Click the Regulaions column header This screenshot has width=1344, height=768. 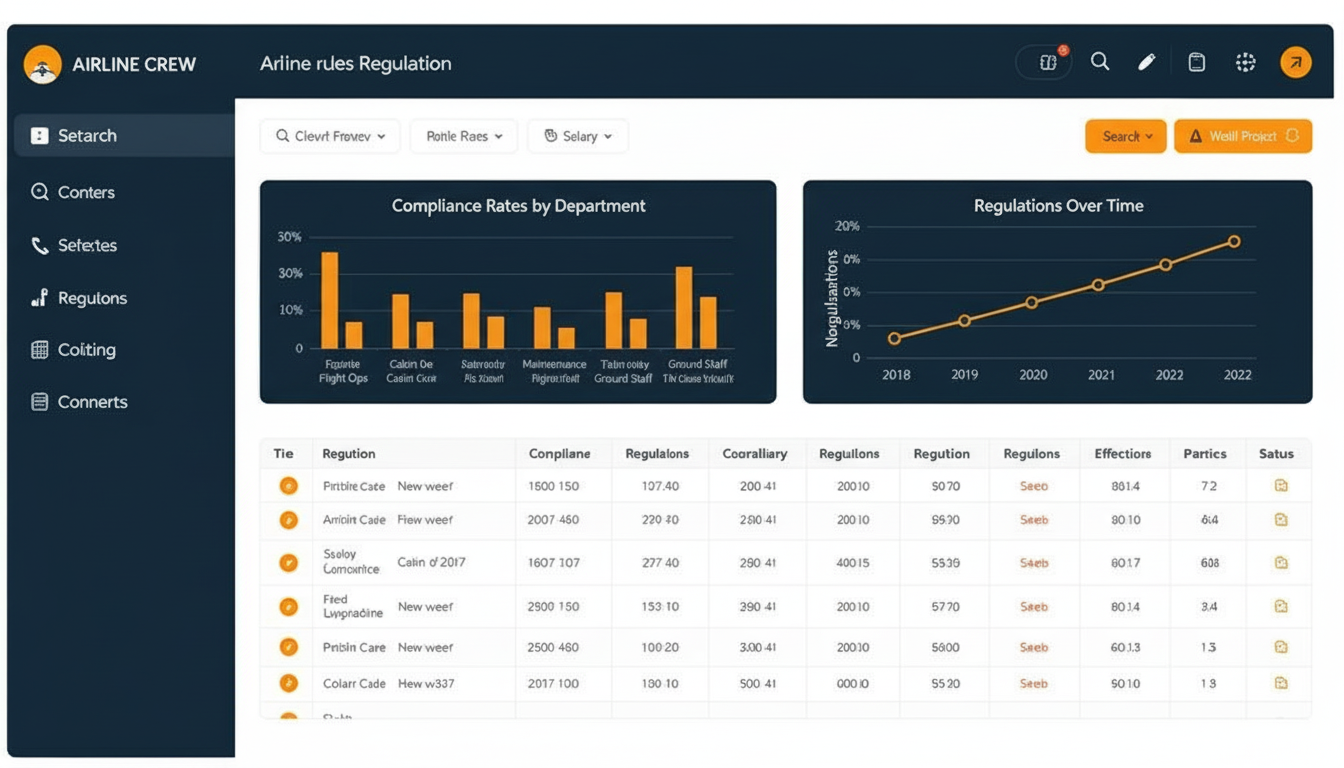point(657,454)
